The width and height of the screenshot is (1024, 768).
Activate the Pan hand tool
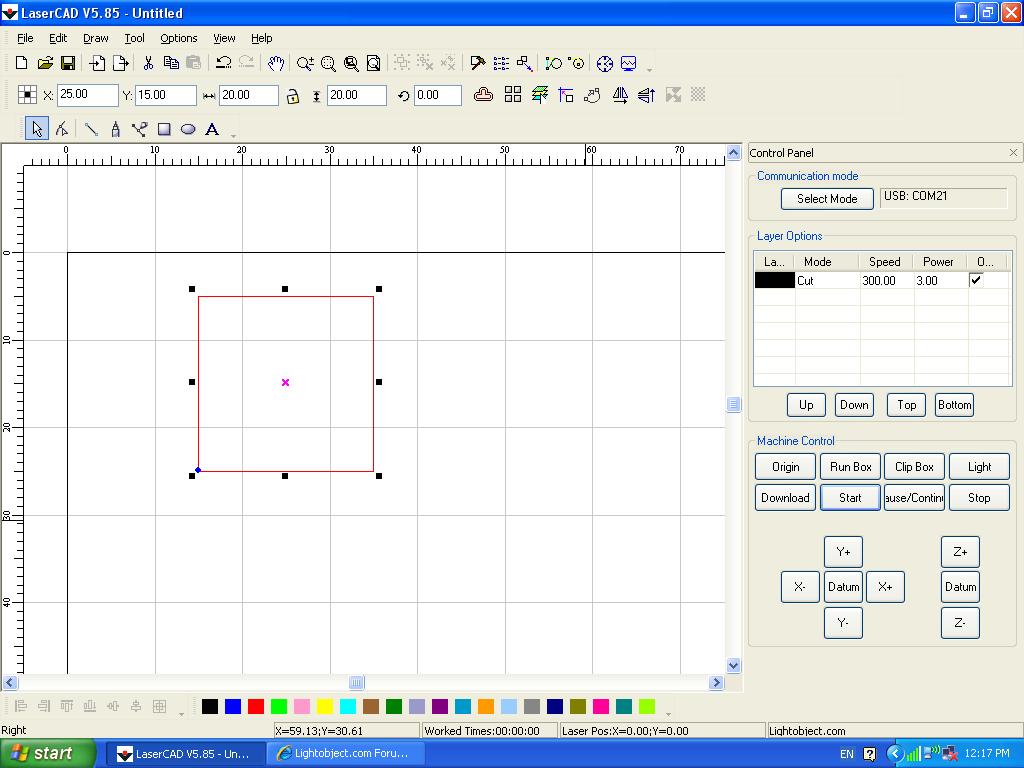click(x=276, y=63)
